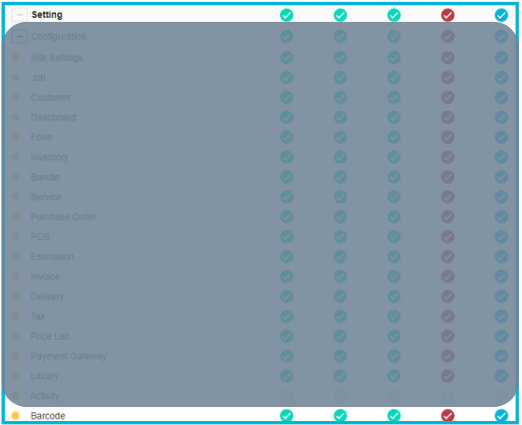Click the red checkmark in Dashboard row

click(447, 117)
